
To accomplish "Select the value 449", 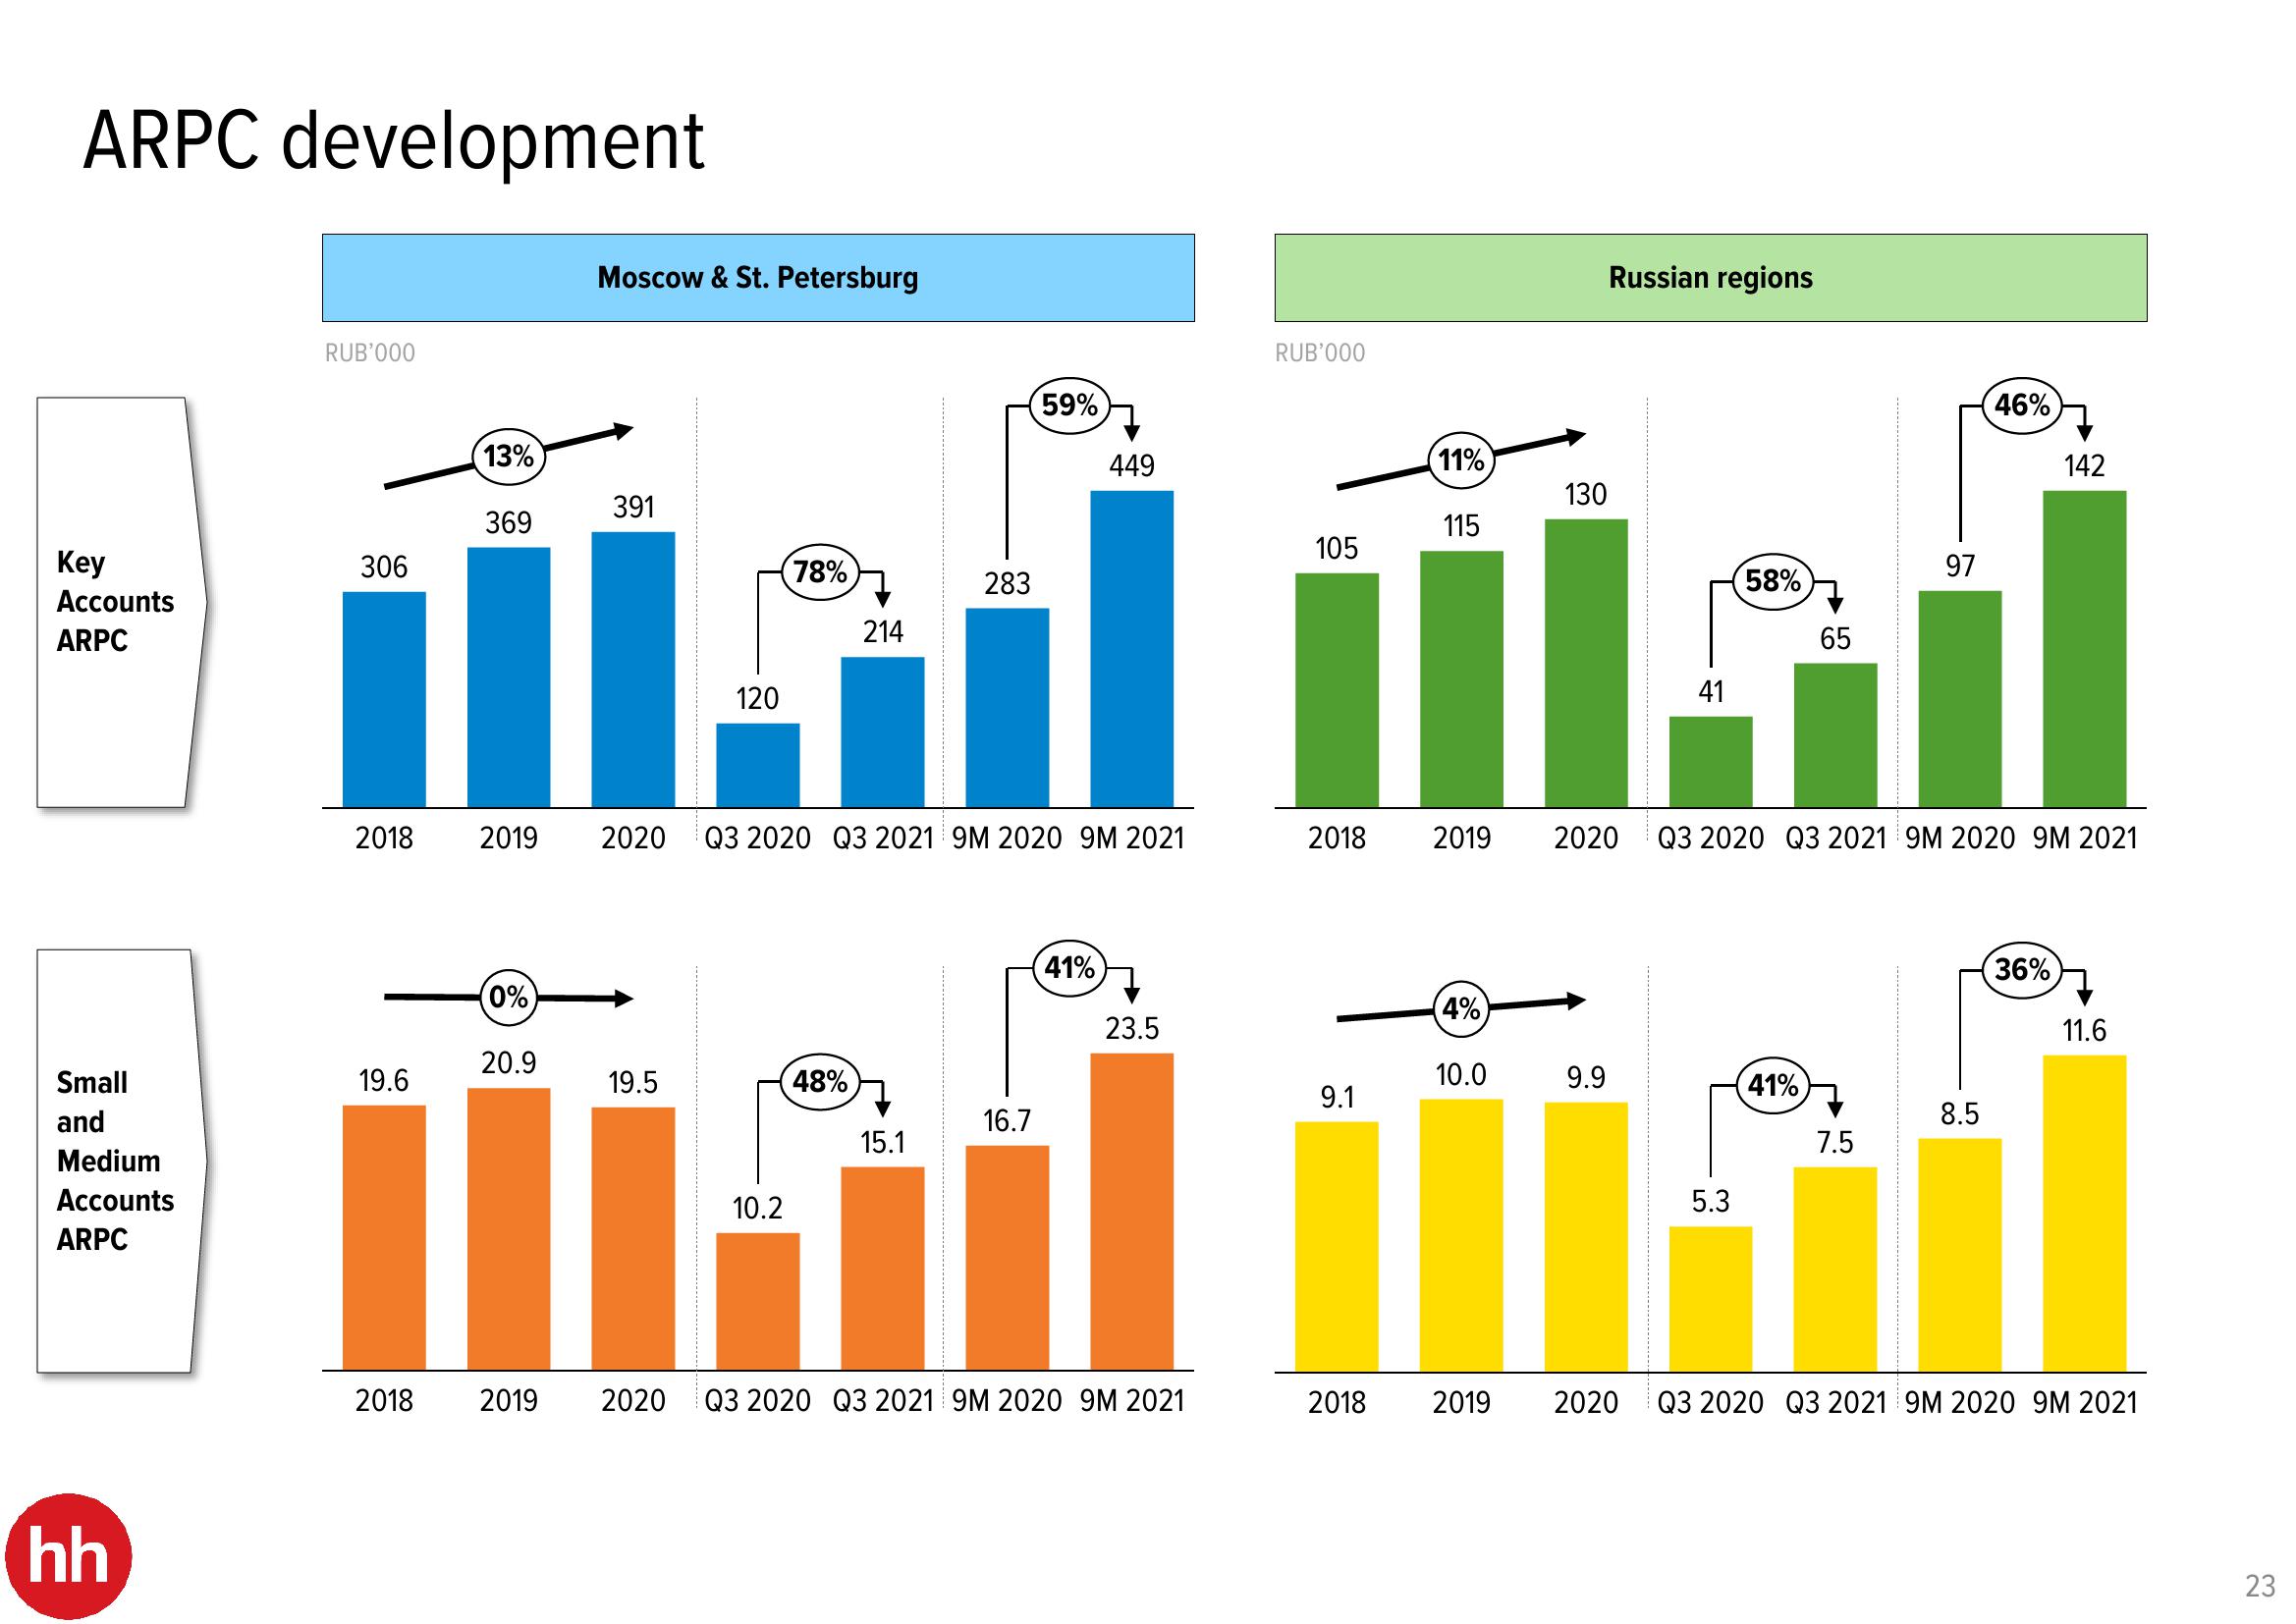I will coord(1132,466).
